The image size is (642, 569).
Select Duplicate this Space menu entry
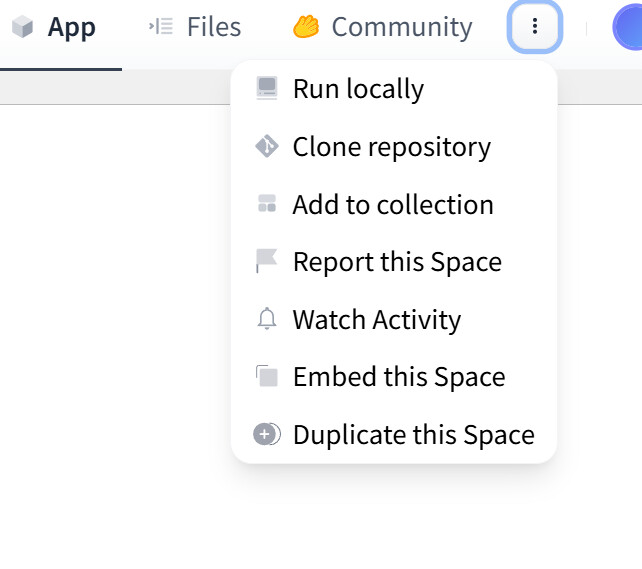(413, 435)
